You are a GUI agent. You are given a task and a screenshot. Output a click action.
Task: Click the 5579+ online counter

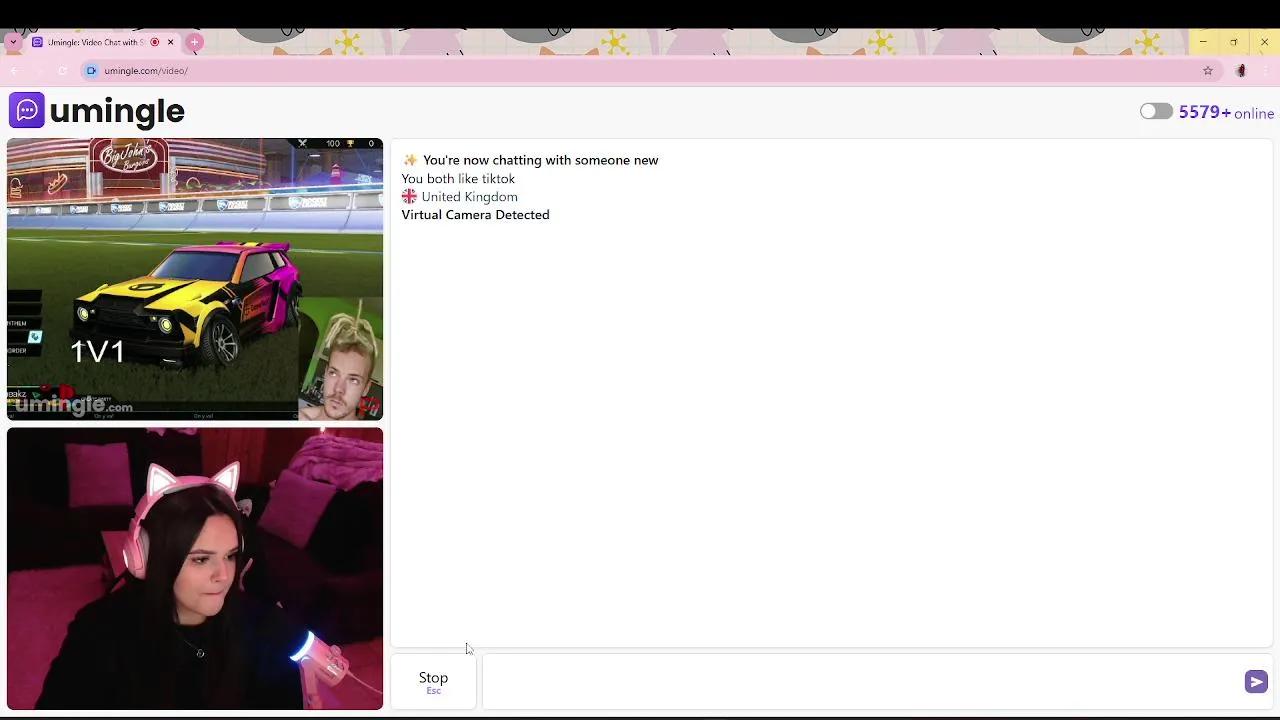[1226, 112]
